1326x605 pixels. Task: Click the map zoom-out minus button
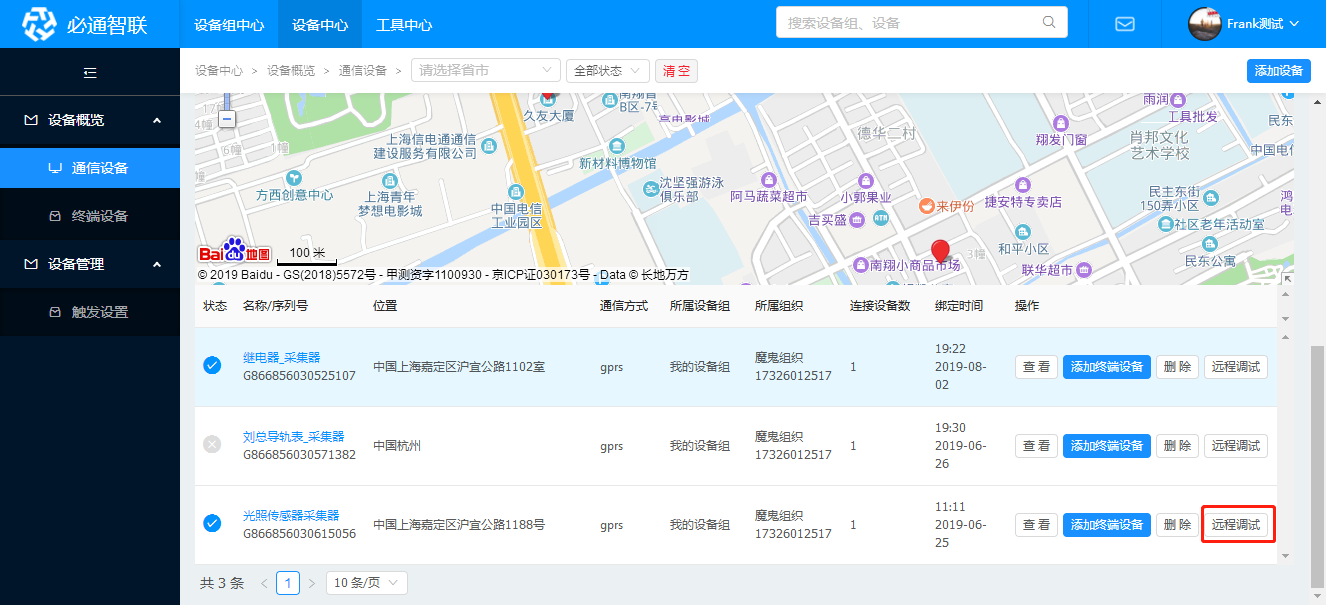pos(227,119)
